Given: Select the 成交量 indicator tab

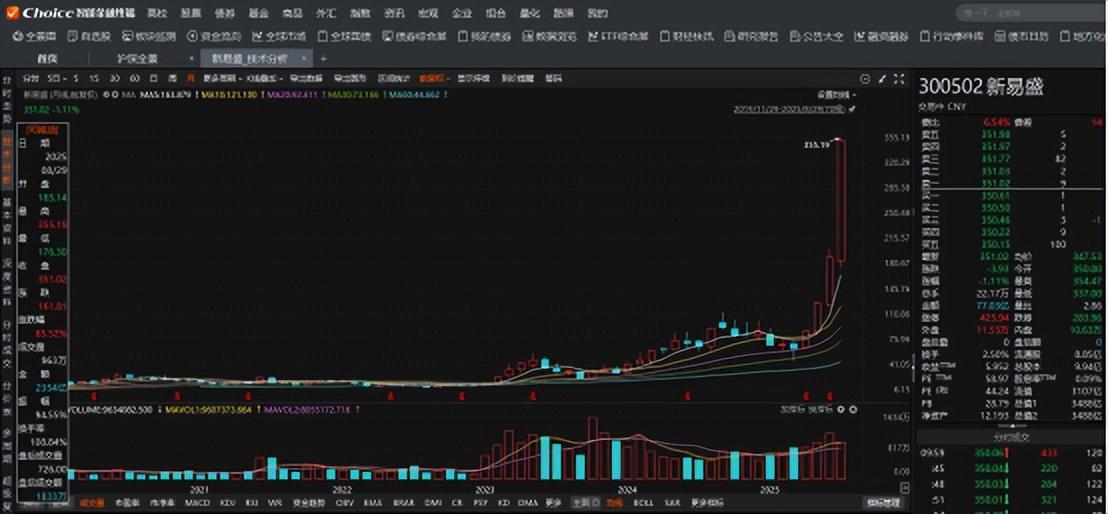Looking at the screenshot, I should [x=91, y=503].
